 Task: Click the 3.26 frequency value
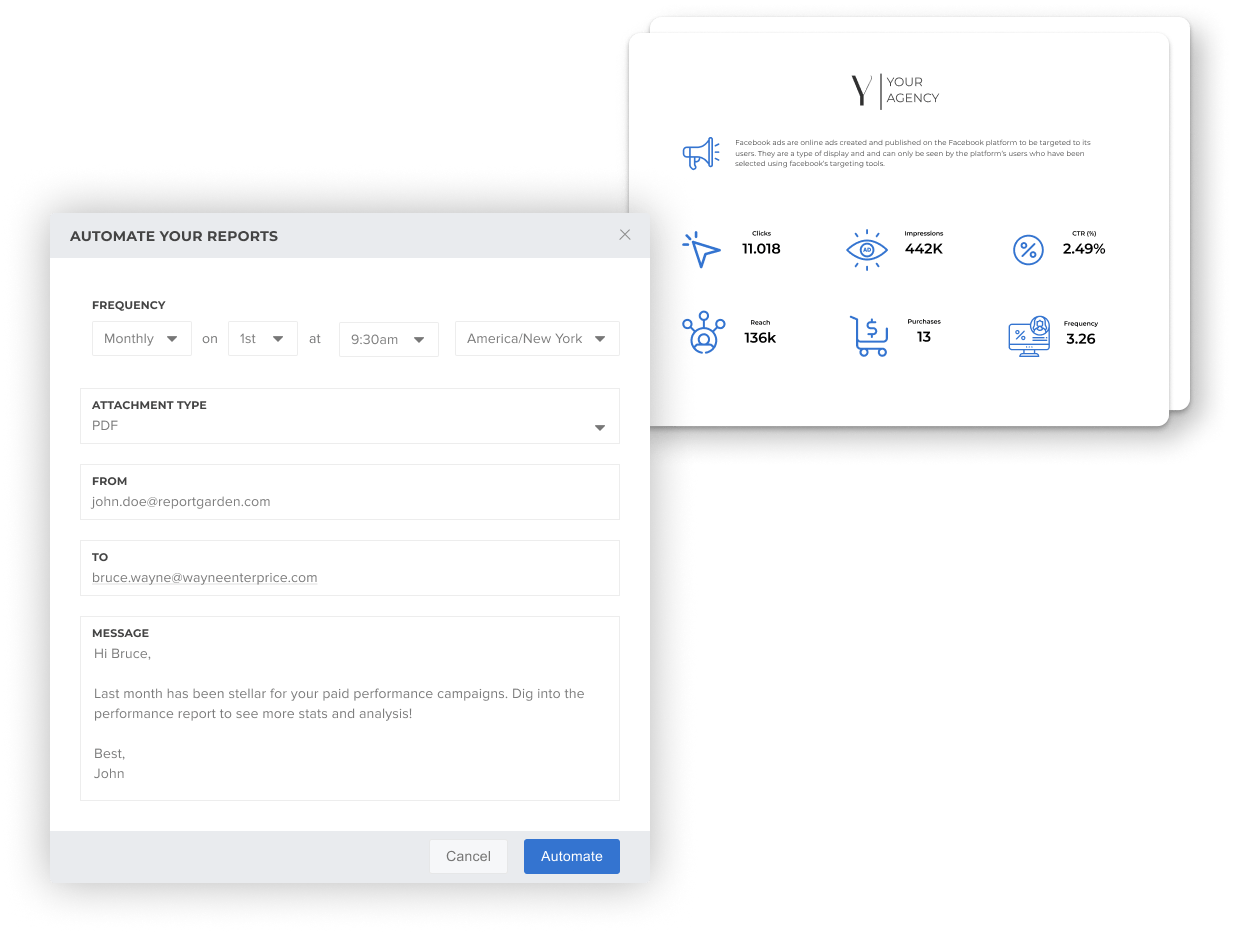(1081, 339)
